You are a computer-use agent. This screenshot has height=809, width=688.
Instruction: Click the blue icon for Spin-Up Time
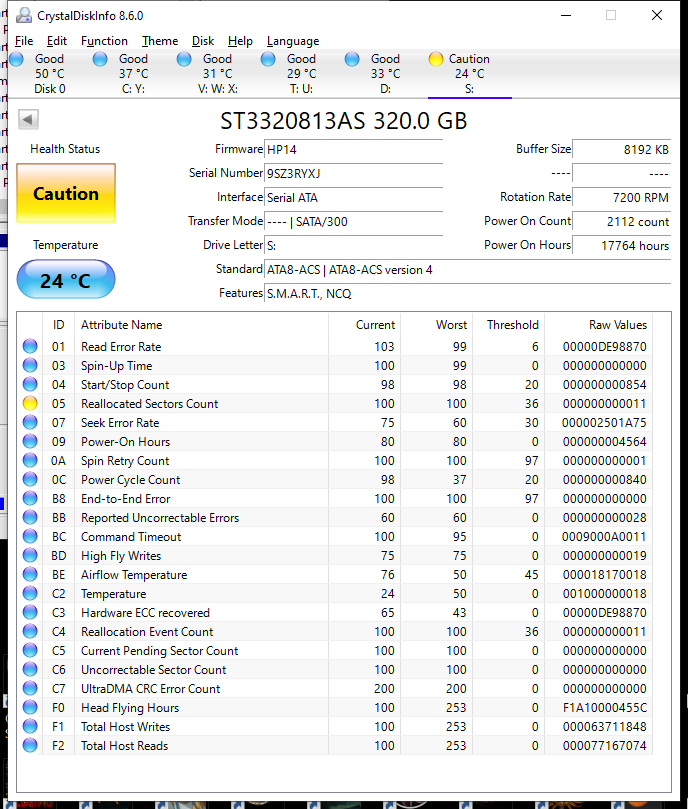click(x=30, y=365)
